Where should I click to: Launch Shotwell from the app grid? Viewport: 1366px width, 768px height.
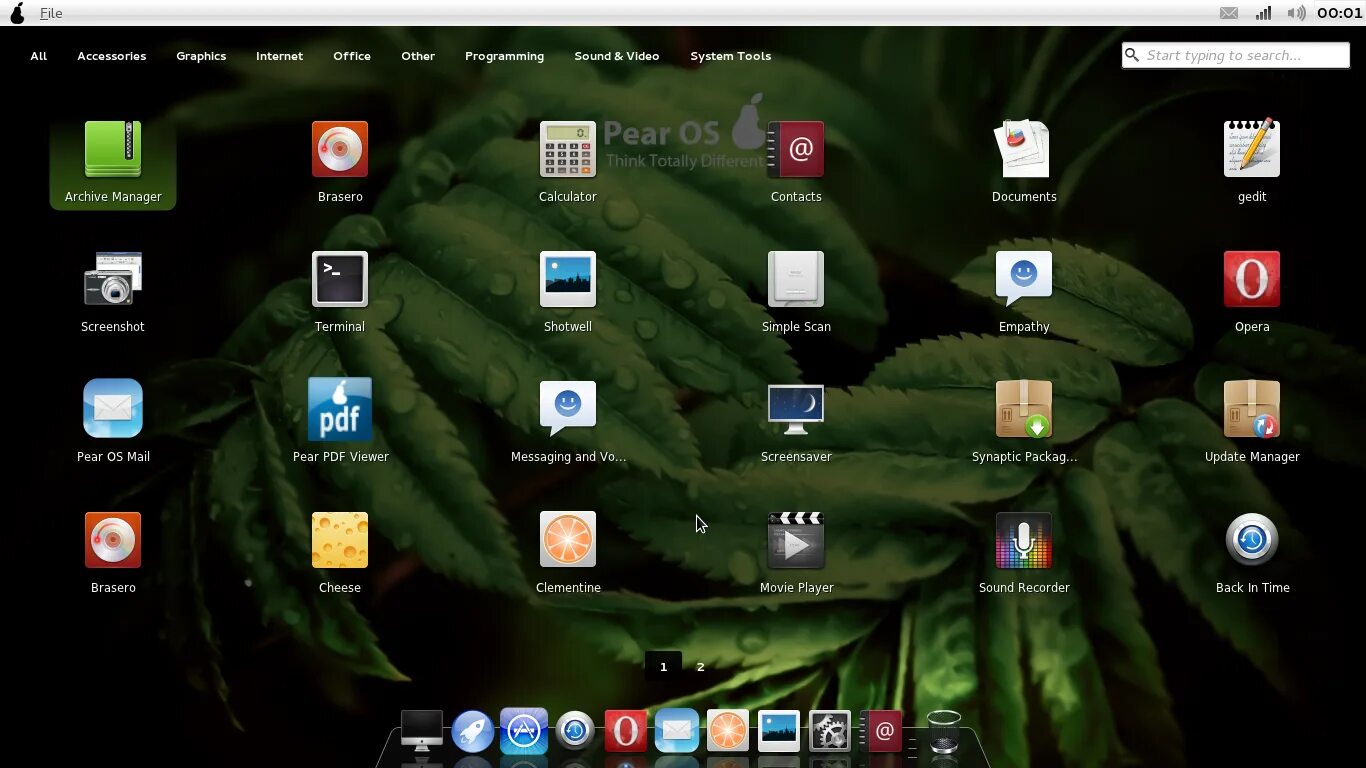(x=568, y=292)
